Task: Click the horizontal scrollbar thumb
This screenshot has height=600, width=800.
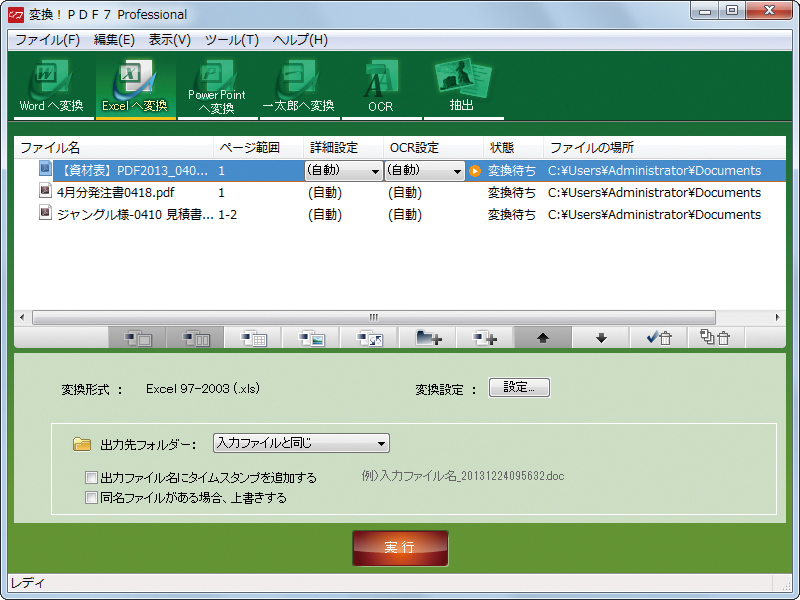Action: tap(374, 317)
